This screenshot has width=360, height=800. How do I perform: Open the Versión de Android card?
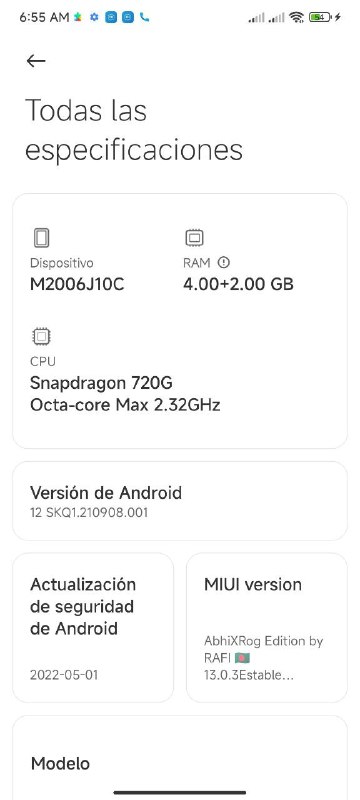(x=180, y=501)
